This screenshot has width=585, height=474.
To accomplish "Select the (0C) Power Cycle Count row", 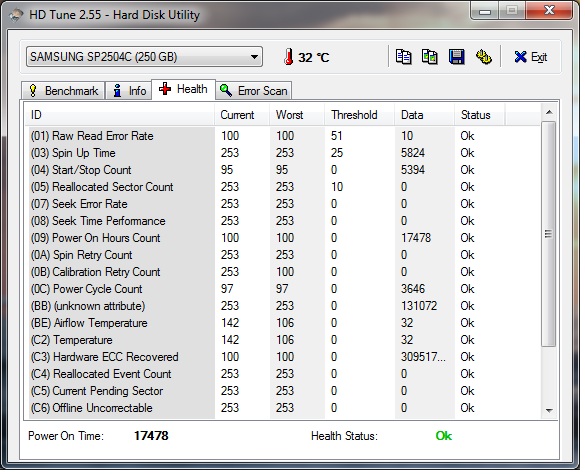I will (x=284, y=289).
